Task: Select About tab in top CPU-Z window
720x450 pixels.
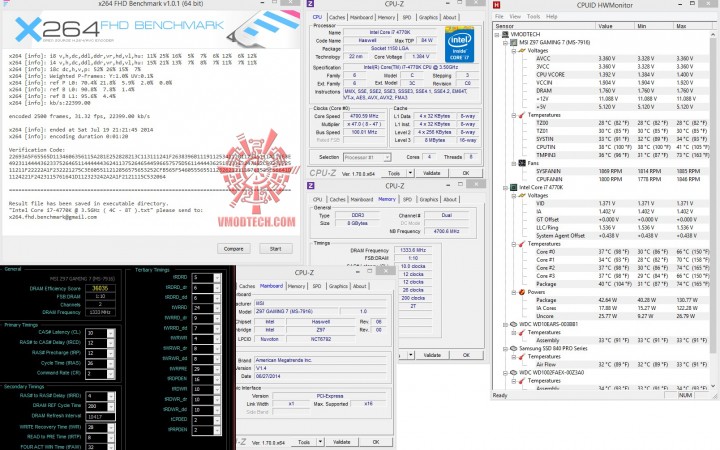Action: 450,17
